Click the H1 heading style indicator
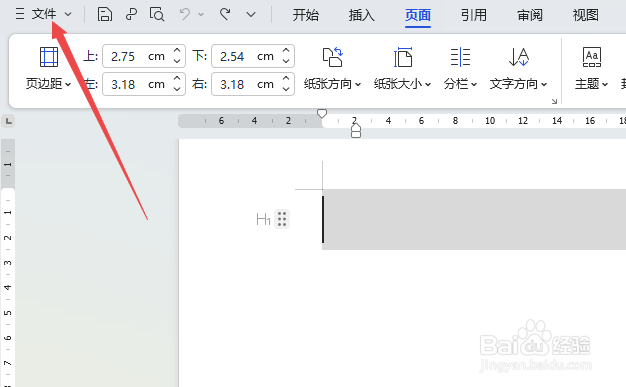Screen dimensions: 626x387 [x=263, y=219]
